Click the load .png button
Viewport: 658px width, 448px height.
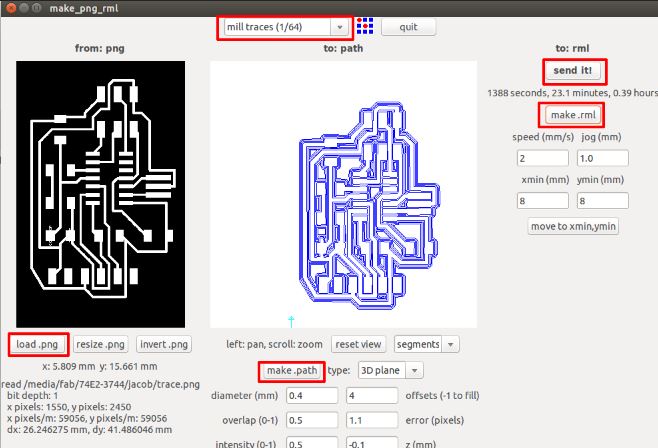click(37, 344)
